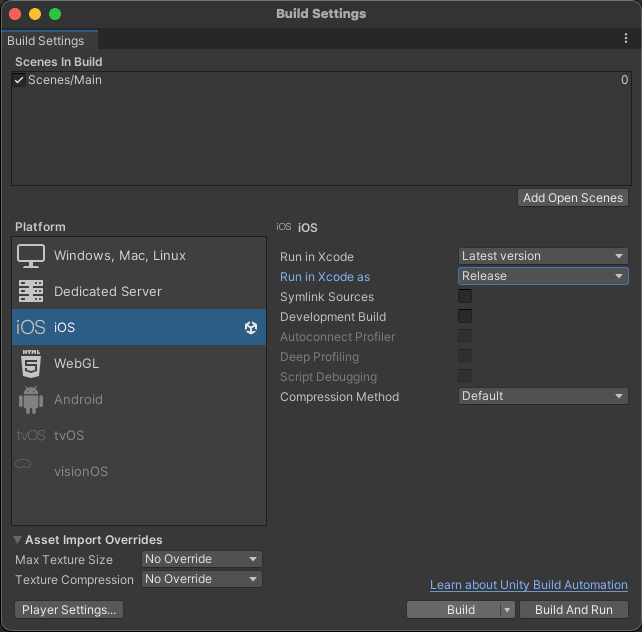The image size is (642, 632).
Task: Uncheck the Scenes/Main scene checkbox
Action: (x=19, y=80)
